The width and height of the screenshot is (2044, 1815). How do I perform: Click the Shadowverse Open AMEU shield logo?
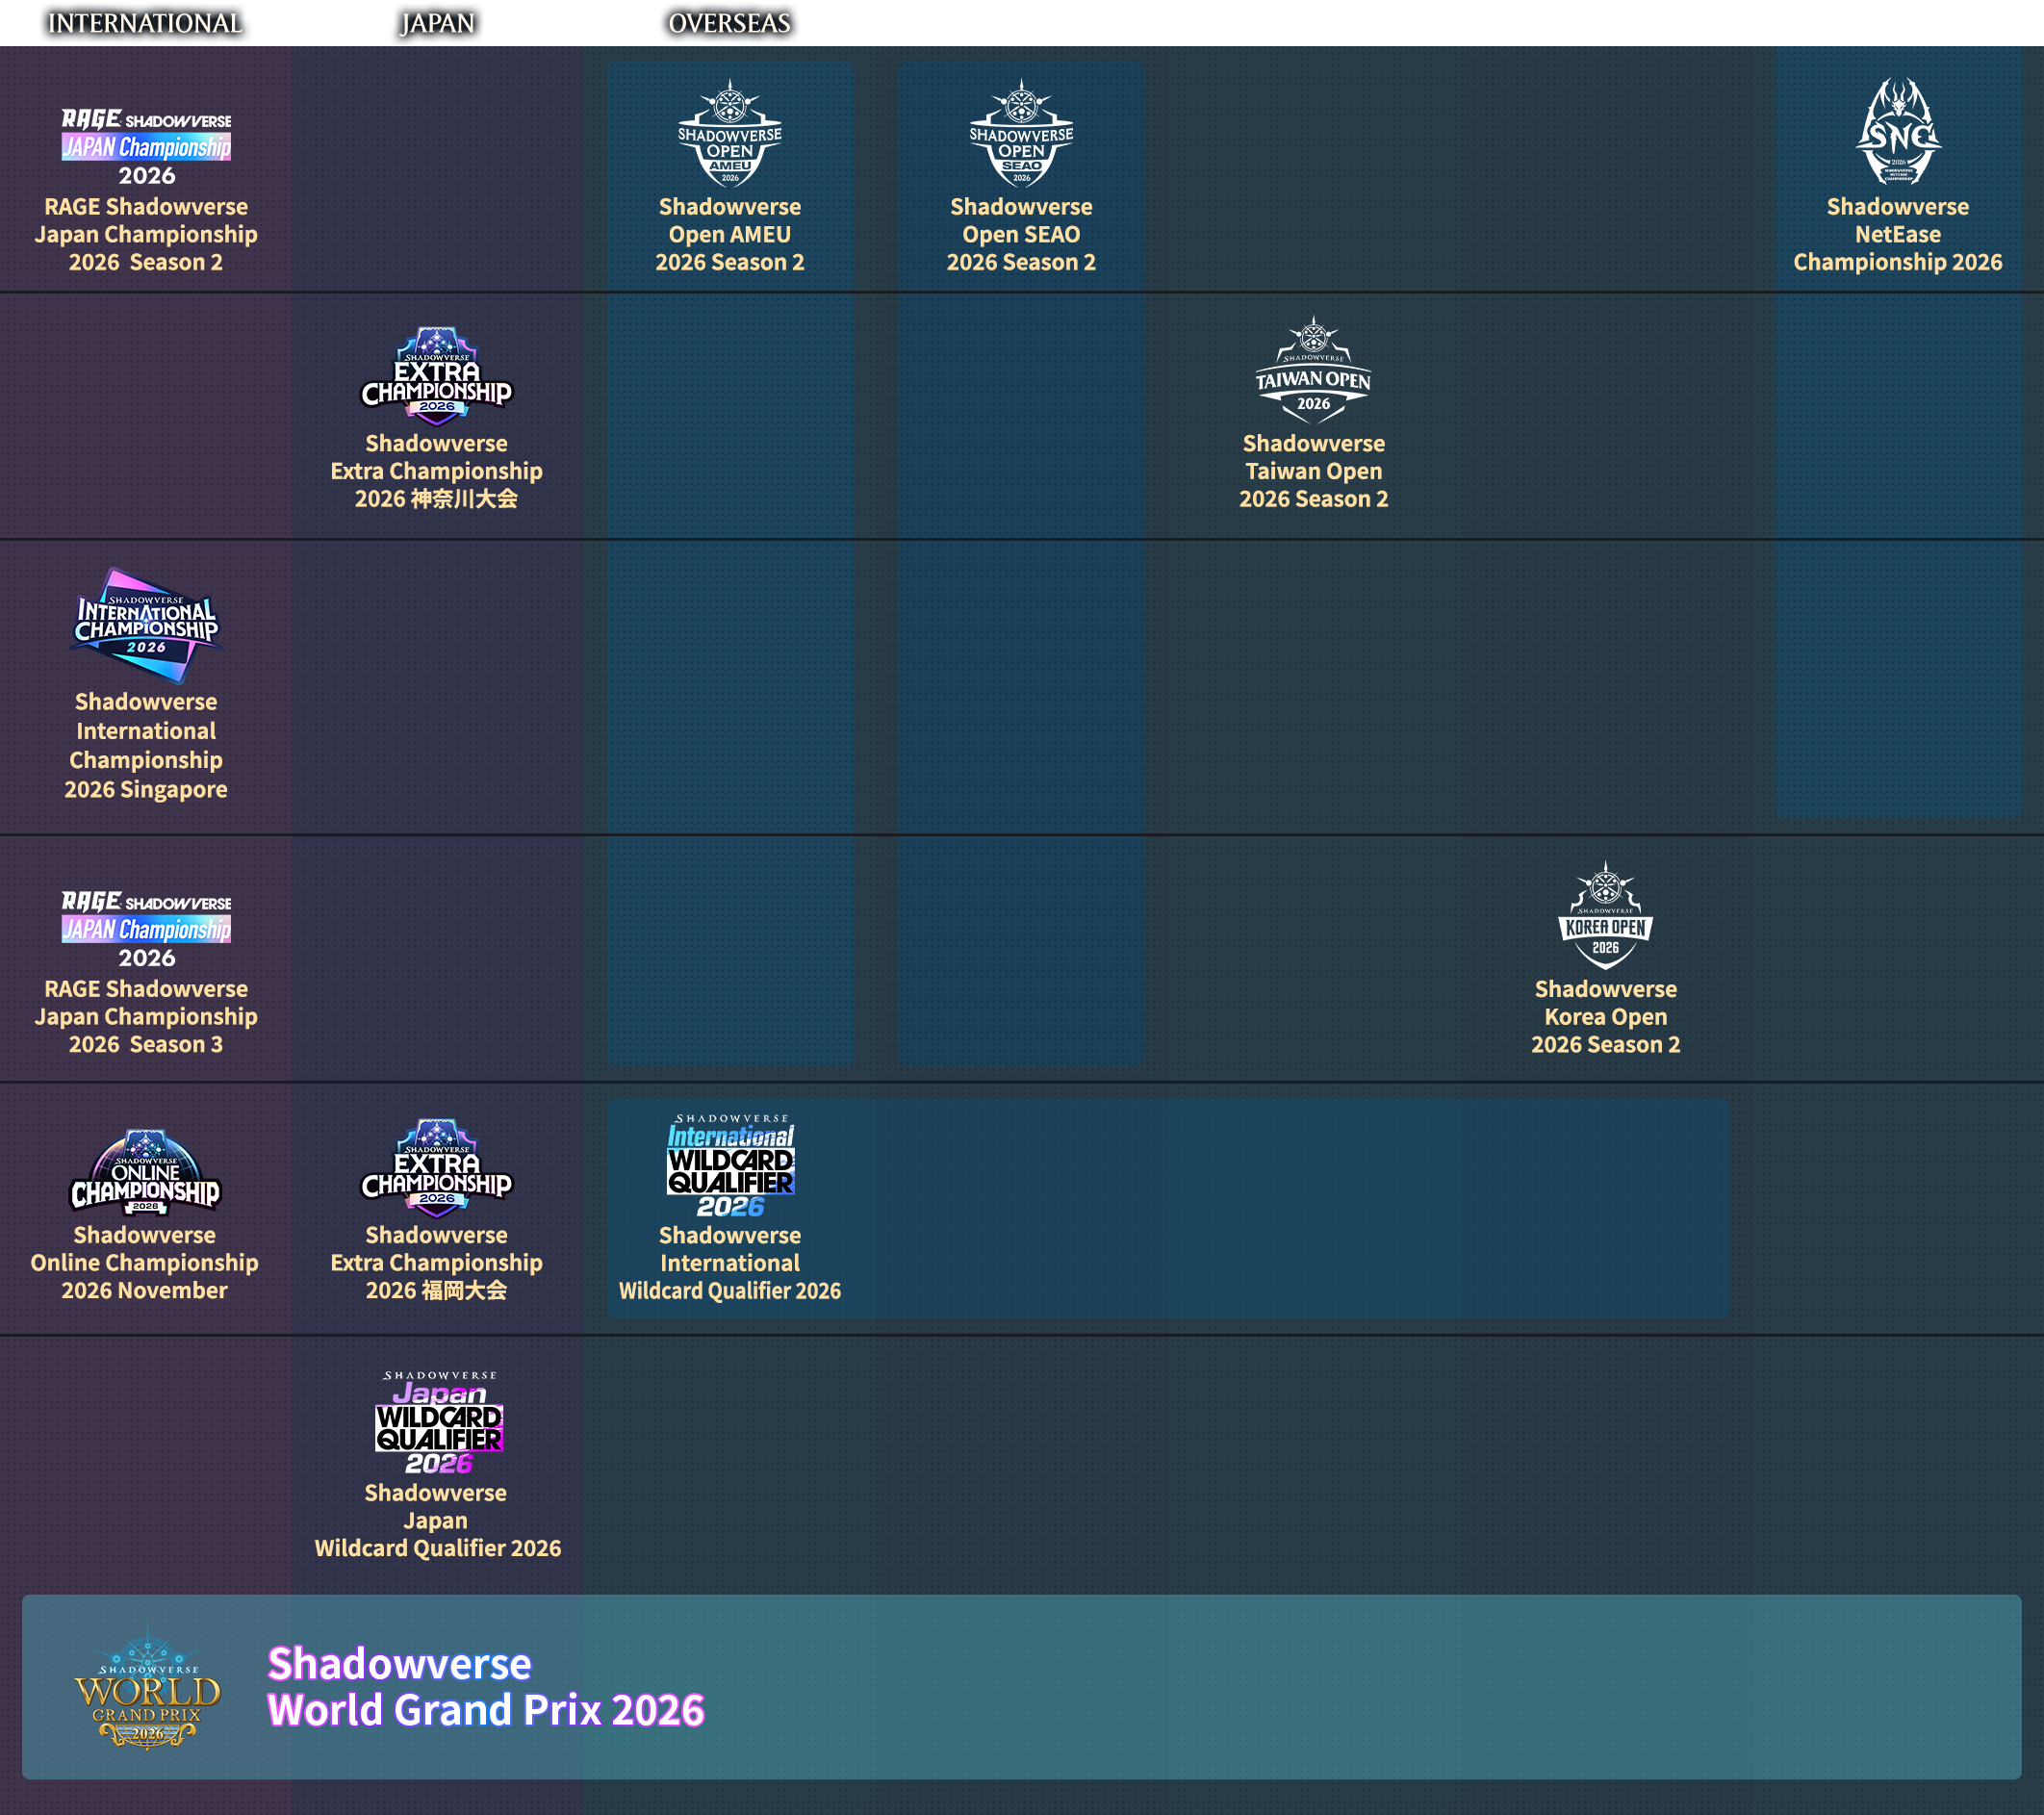pyautogui.click(x=730, y=133)
